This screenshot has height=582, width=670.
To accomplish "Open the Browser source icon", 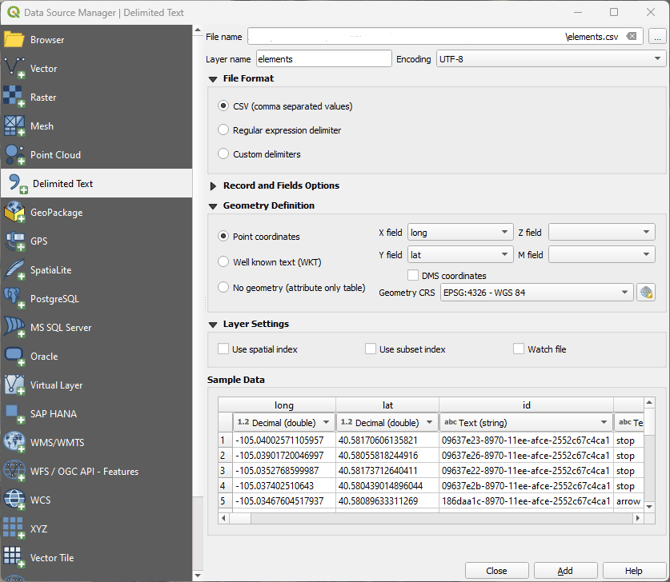I will (x=14, y=39).
